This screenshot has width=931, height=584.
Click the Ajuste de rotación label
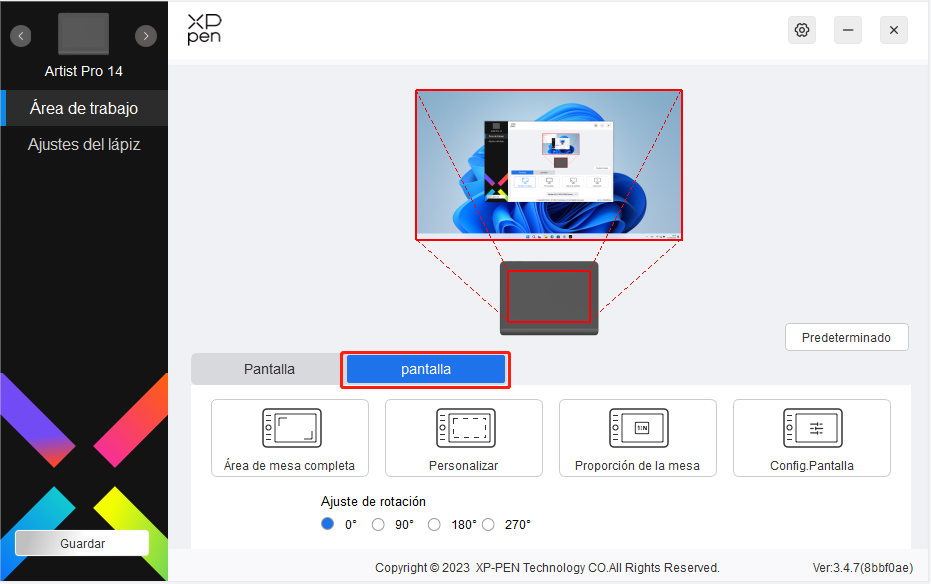coord(373,502)
